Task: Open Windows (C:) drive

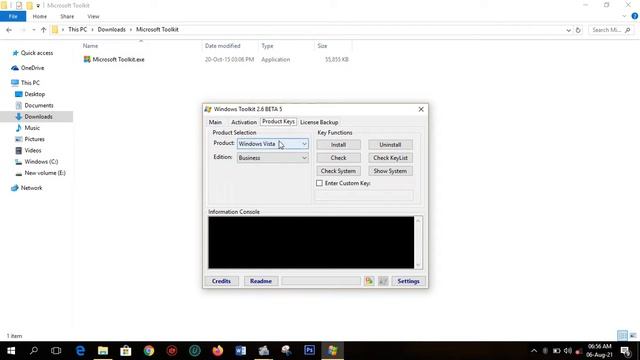Action: point(41,162)
